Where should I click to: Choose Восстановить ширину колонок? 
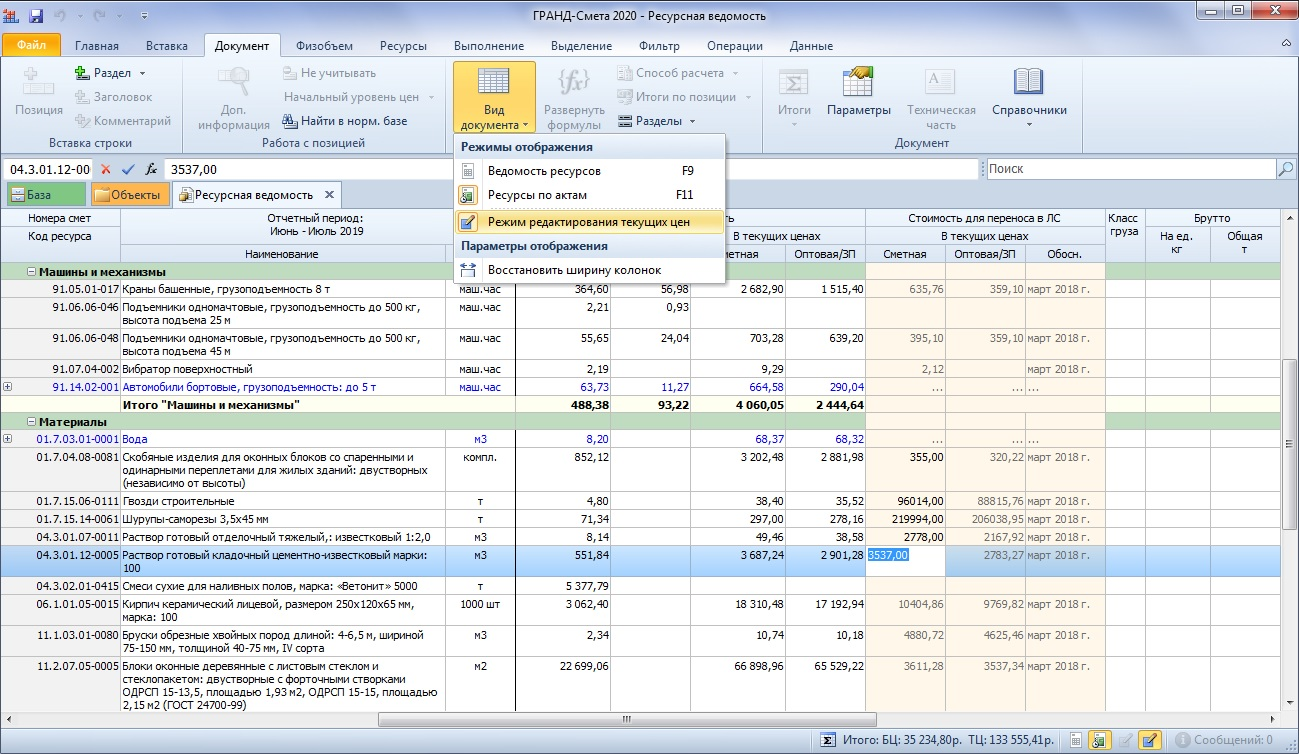coord(589,270)
